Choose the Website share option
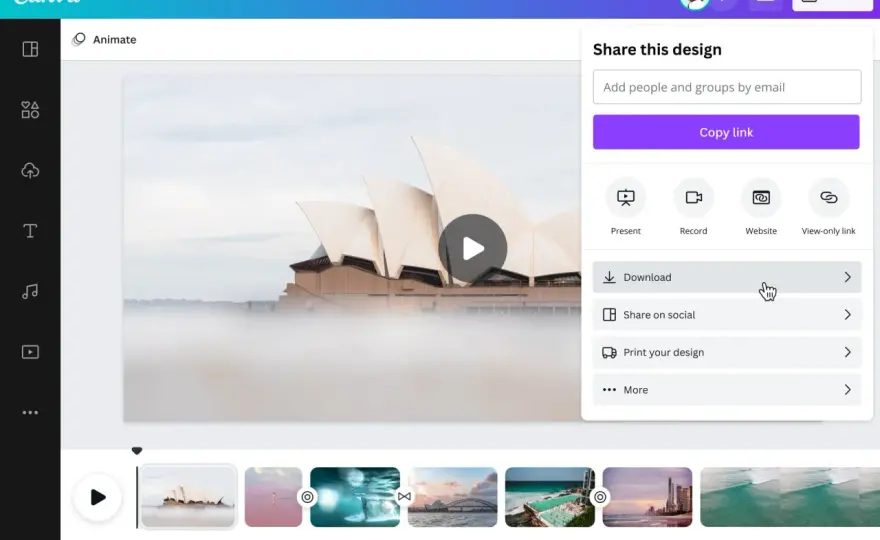The width and height of the screenshot is (880, 540). pyautogui.click(x=761, y=198)
